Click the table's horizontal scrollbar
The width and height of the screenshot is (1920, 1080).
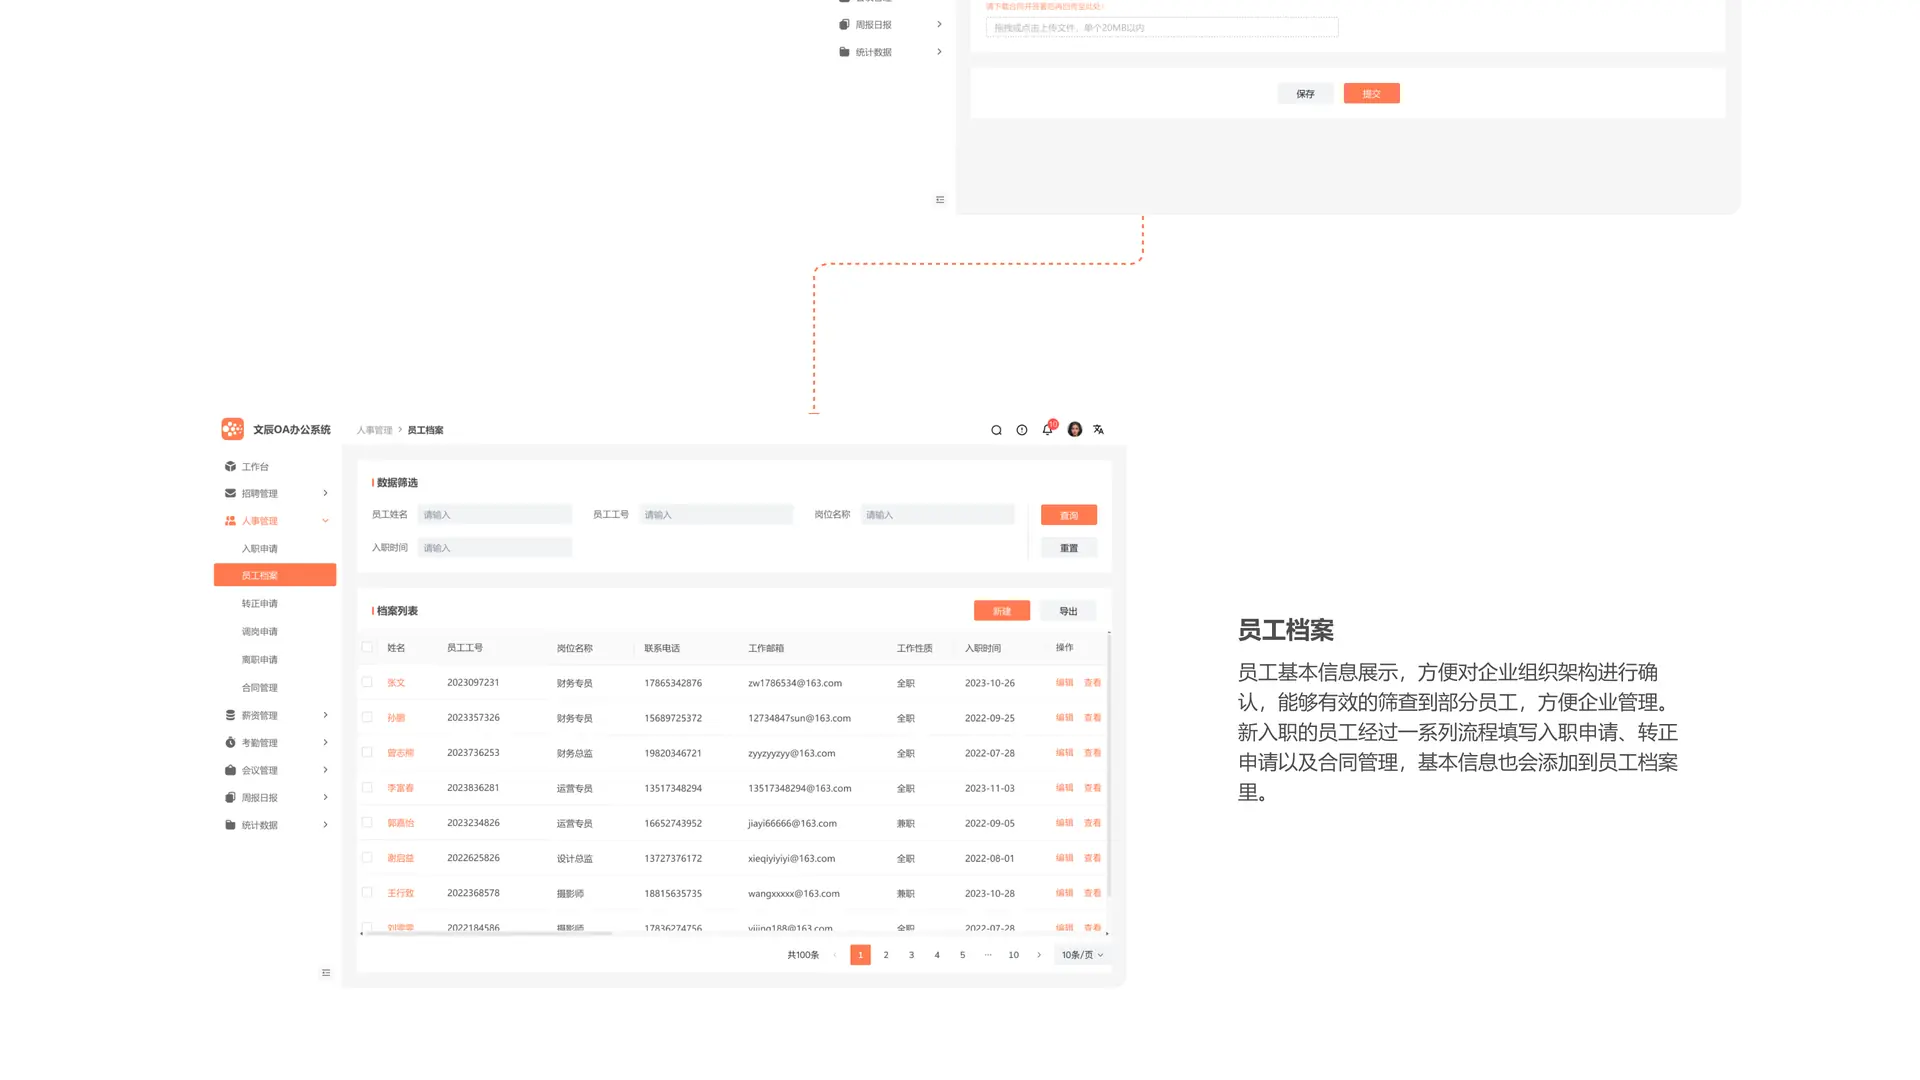click(489, 933)
